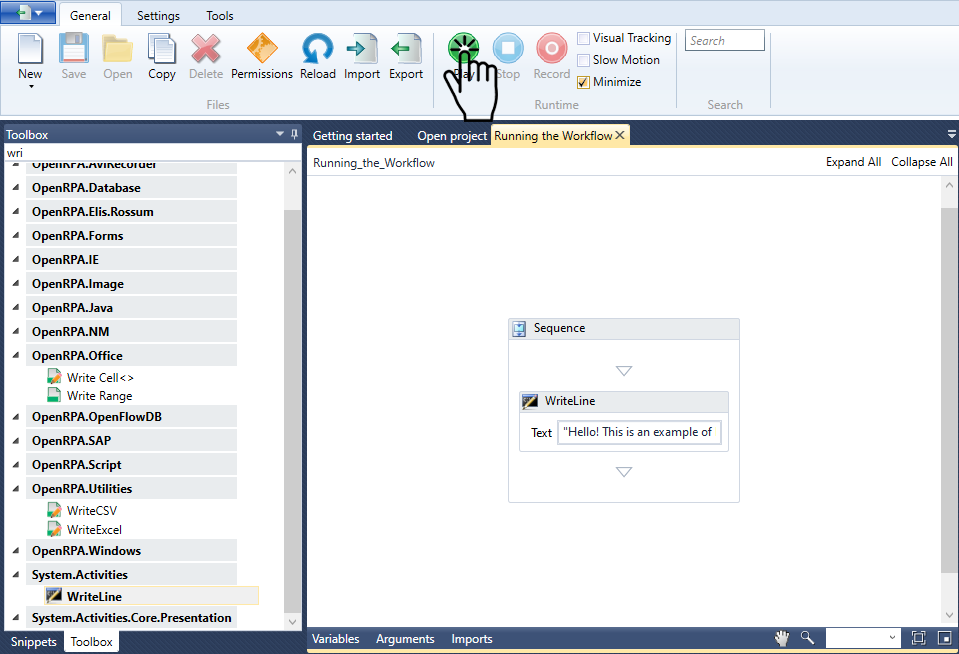Click the zoom magnifier icon
959x654 pixels.
coord(807,638)
